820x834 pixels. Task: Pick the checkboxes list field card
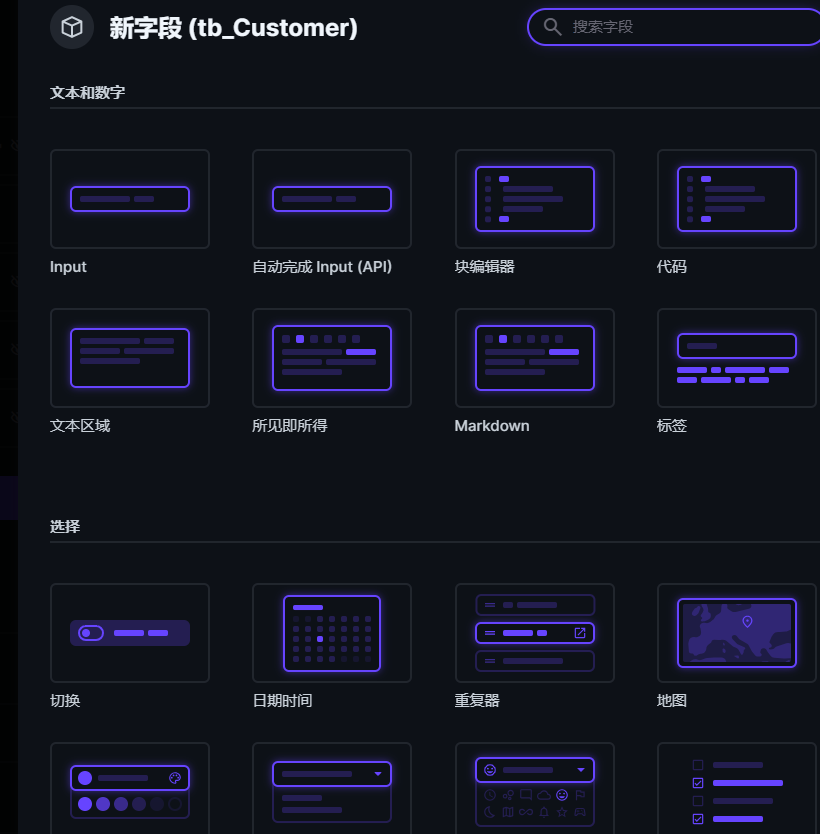coord(737,788)
